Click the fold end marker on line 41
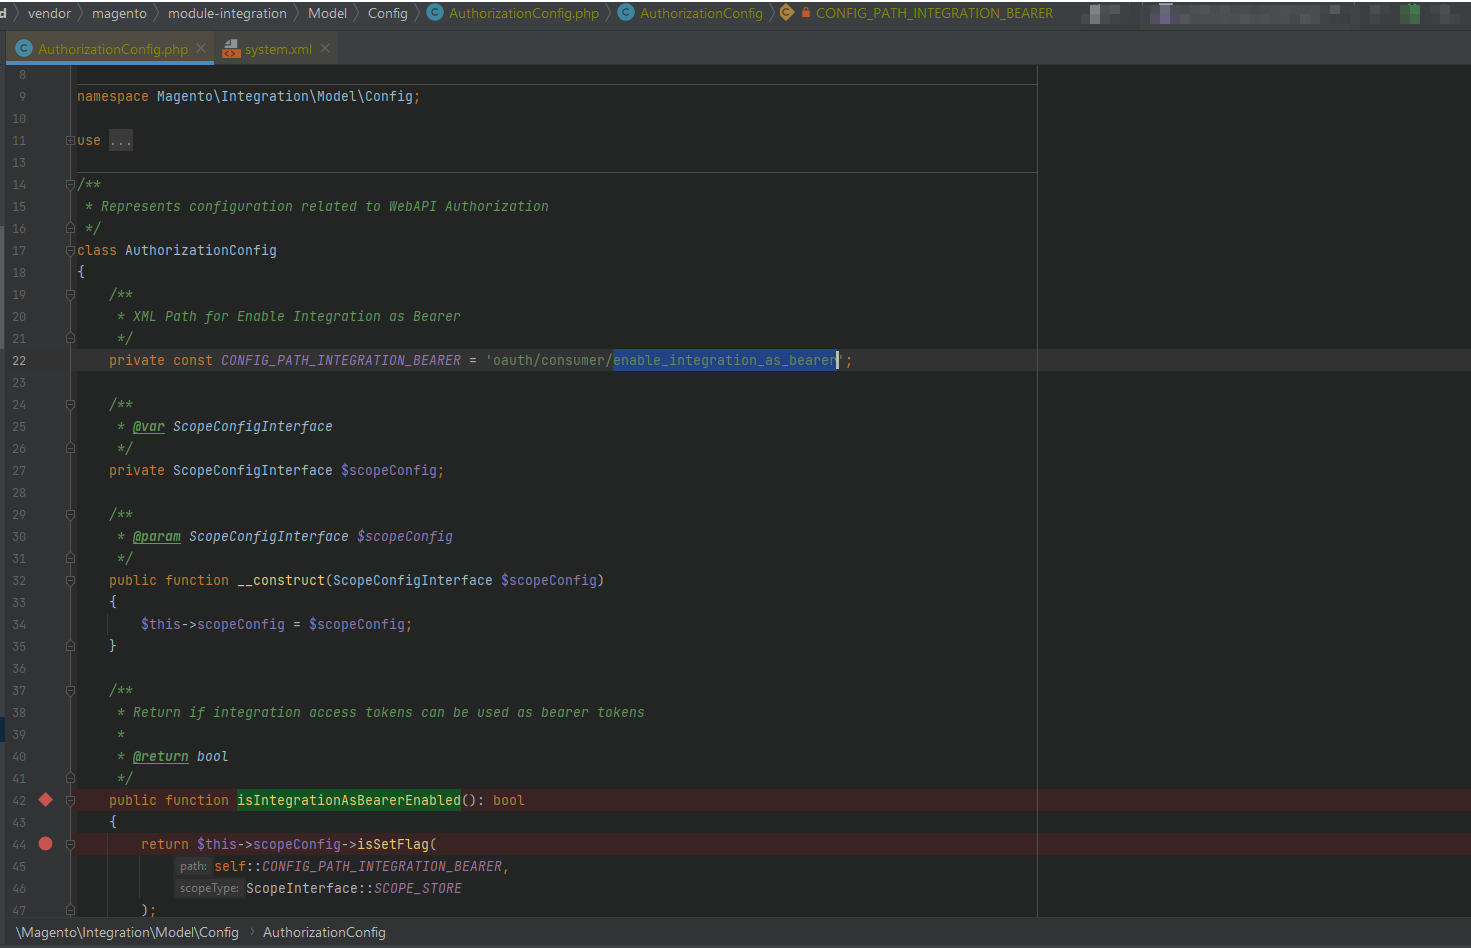Screen dimensions: 1471x948 coord(70,778)
